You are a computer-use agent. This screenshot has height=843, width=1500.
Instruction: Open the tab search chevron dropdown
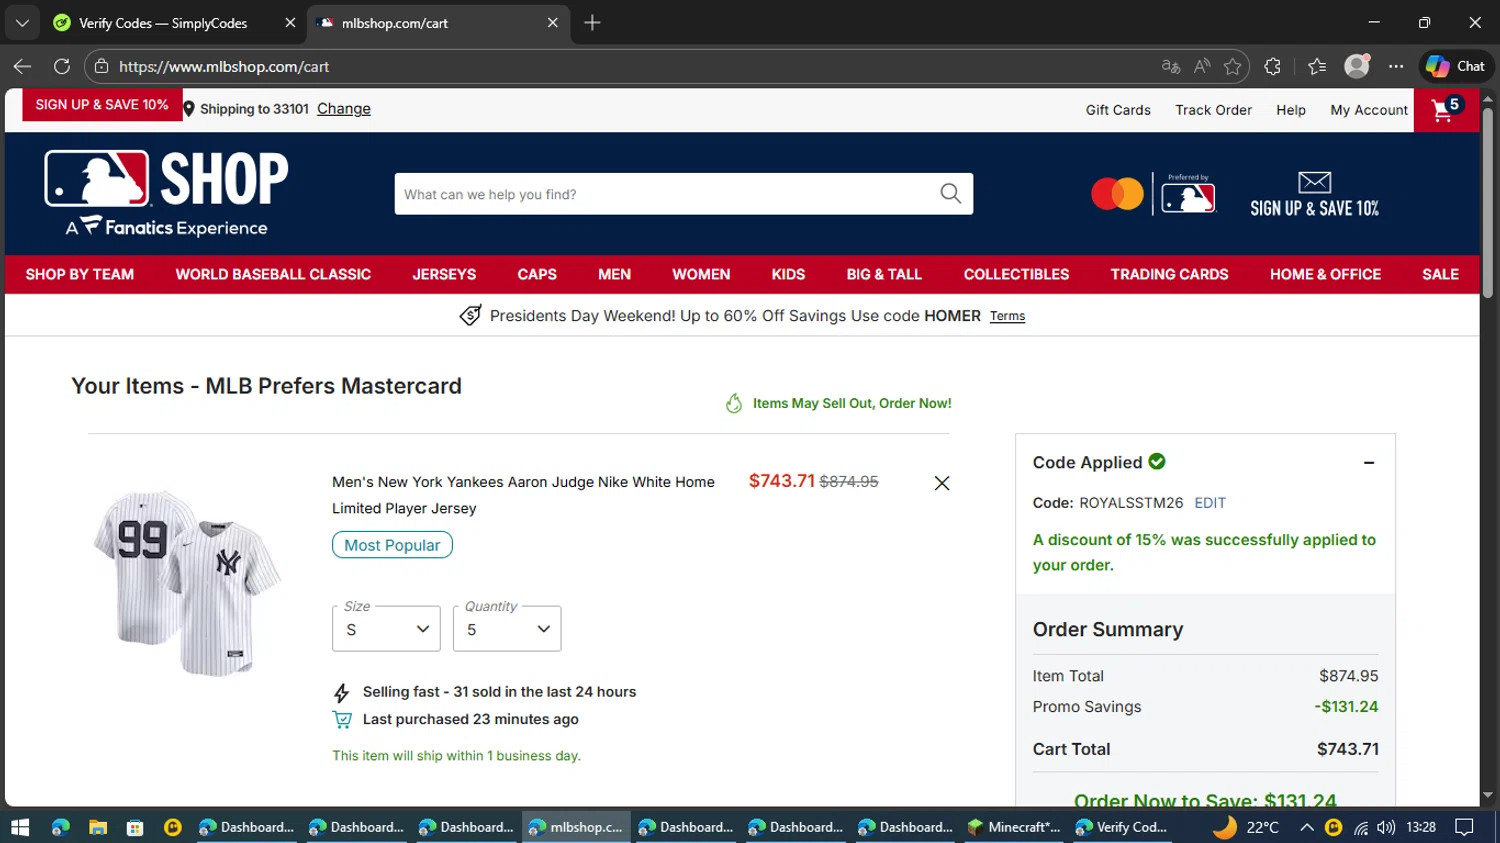[x=22, y=22]
